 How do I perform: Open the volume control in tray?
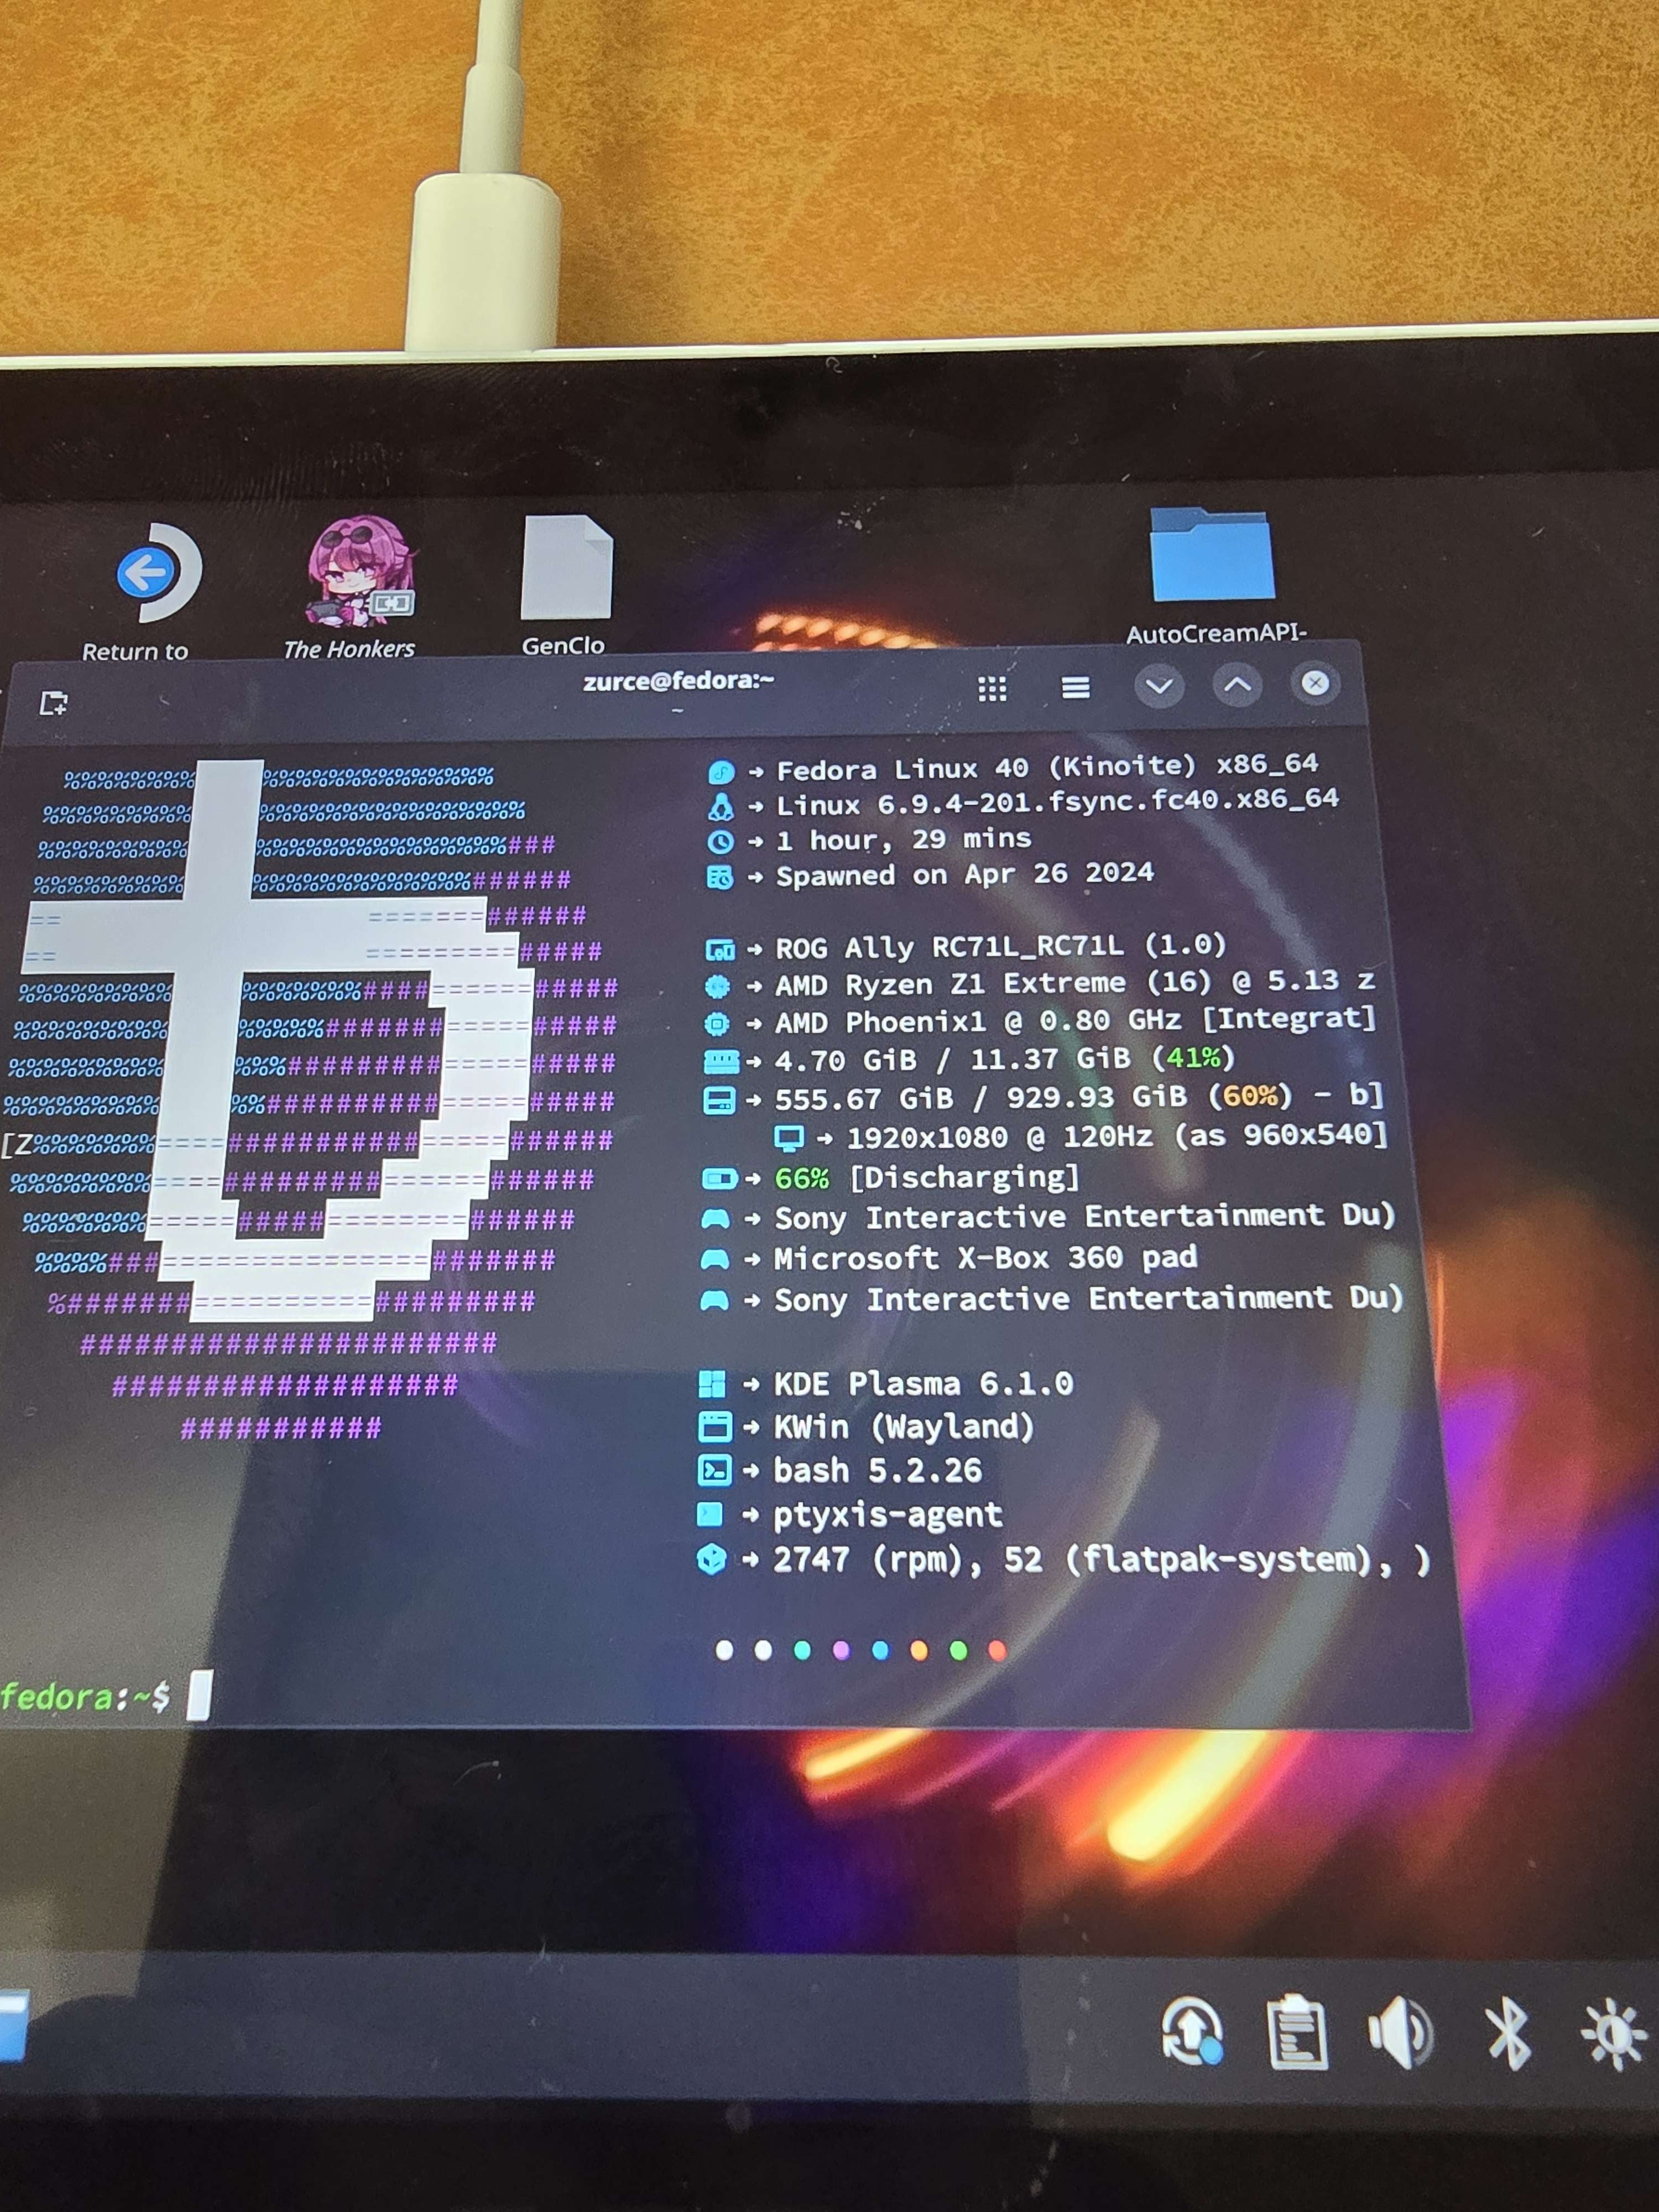coord(1399,2032)
